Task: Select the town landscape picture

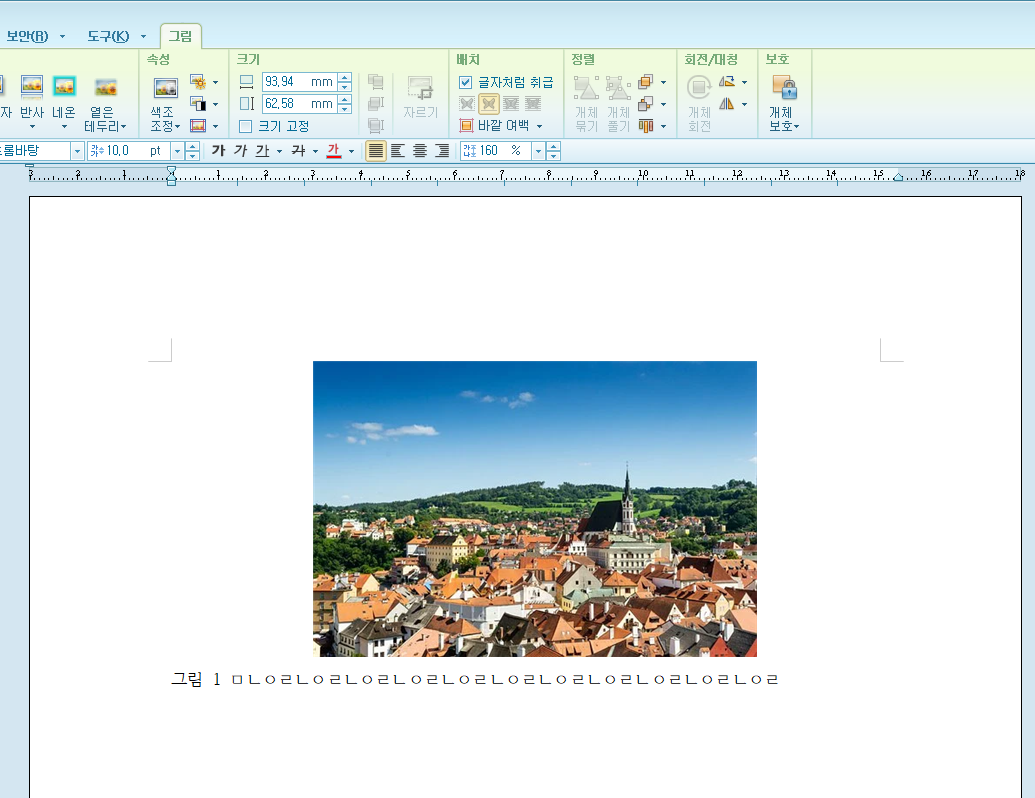Action: point(535,508)
